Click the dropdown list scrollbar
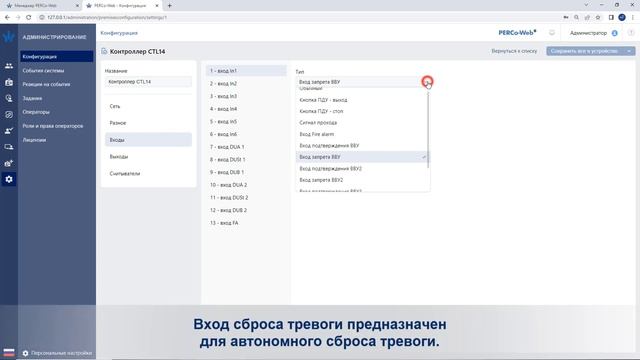The width and height of the screenshot is (640, 360). click(428, 130)
